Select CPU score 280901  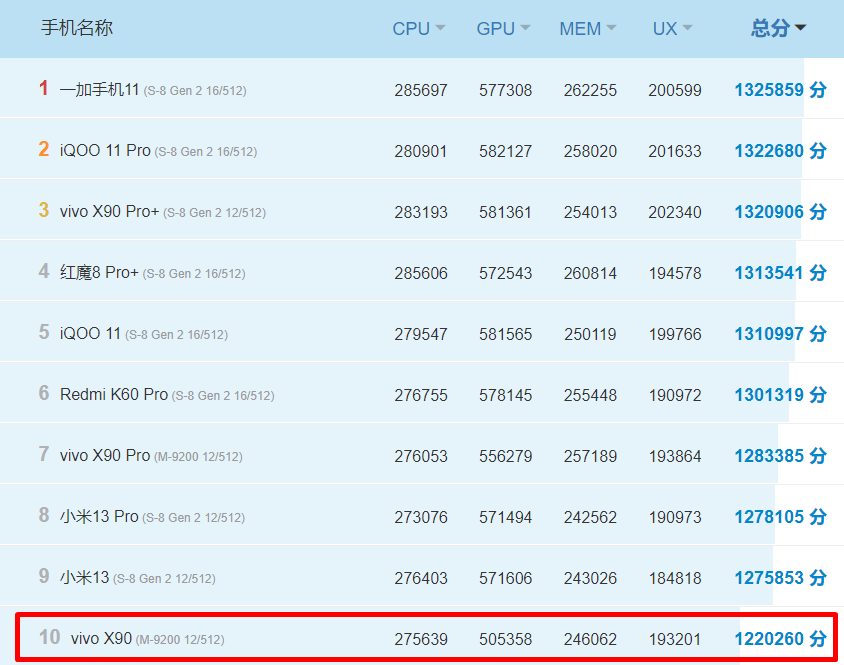pyautogui.click(x=421, y=151)
